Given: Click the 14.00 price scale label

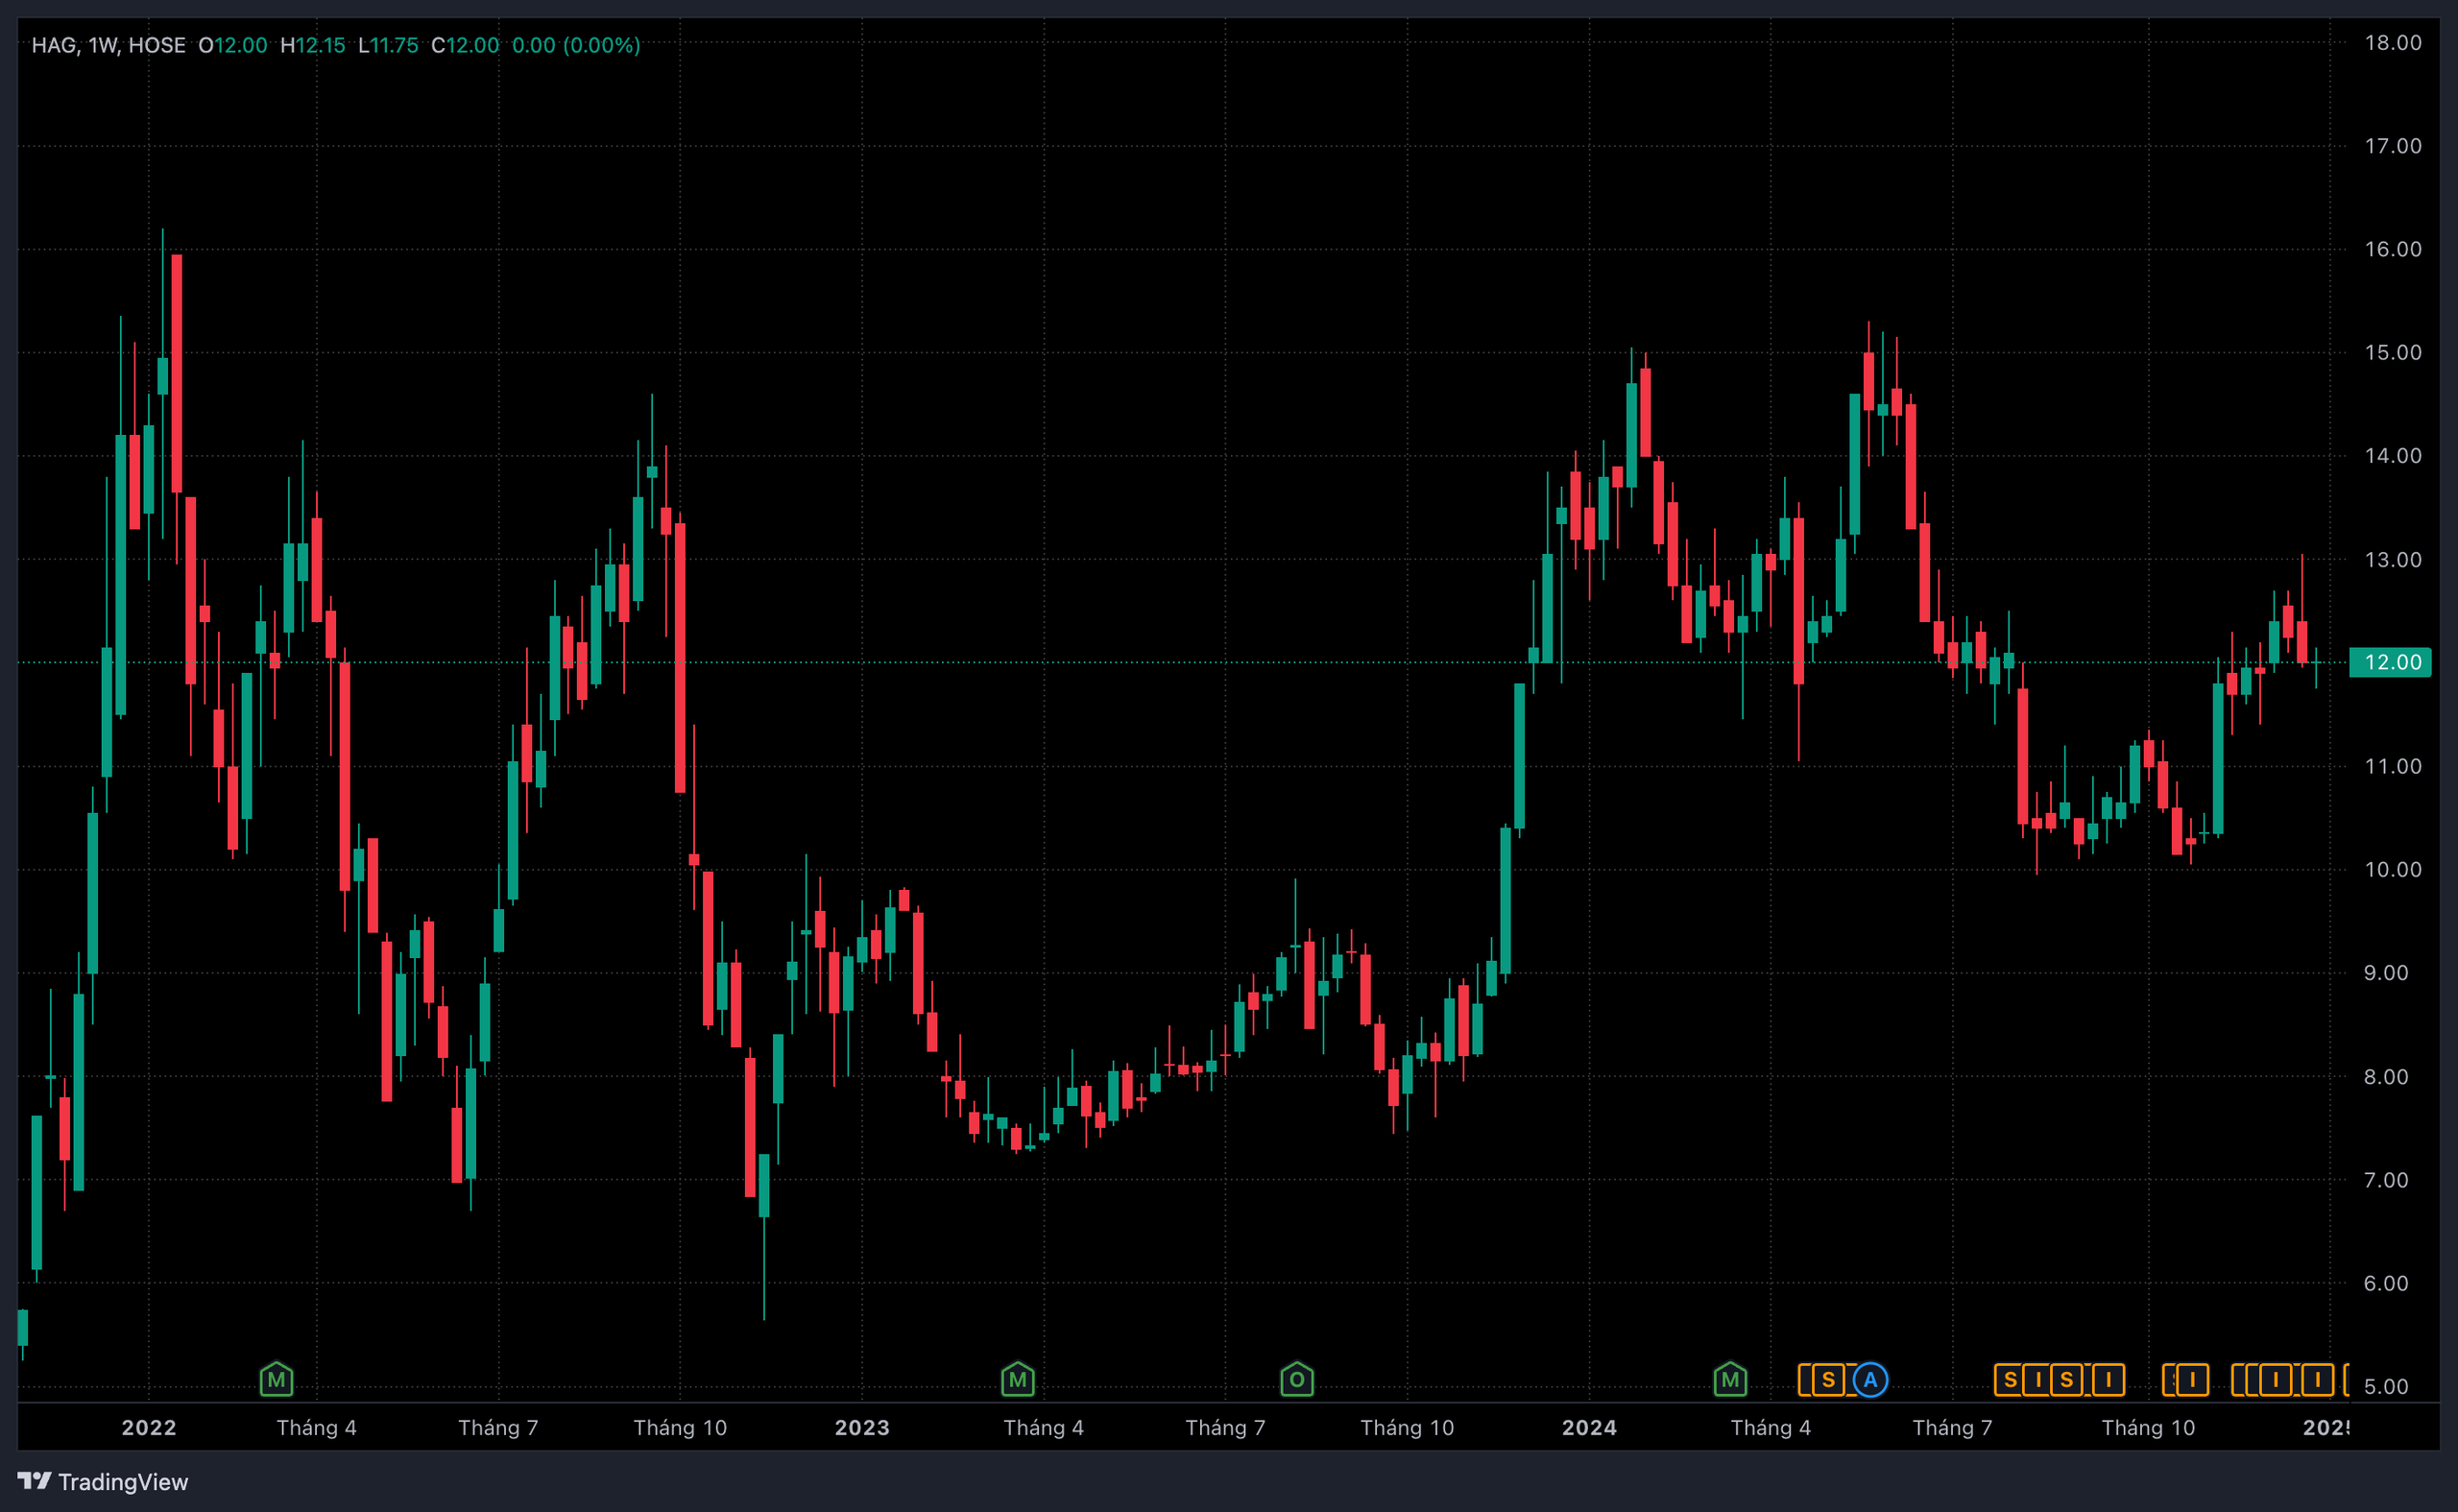Looking at the screenshot, I should 2393,455.
